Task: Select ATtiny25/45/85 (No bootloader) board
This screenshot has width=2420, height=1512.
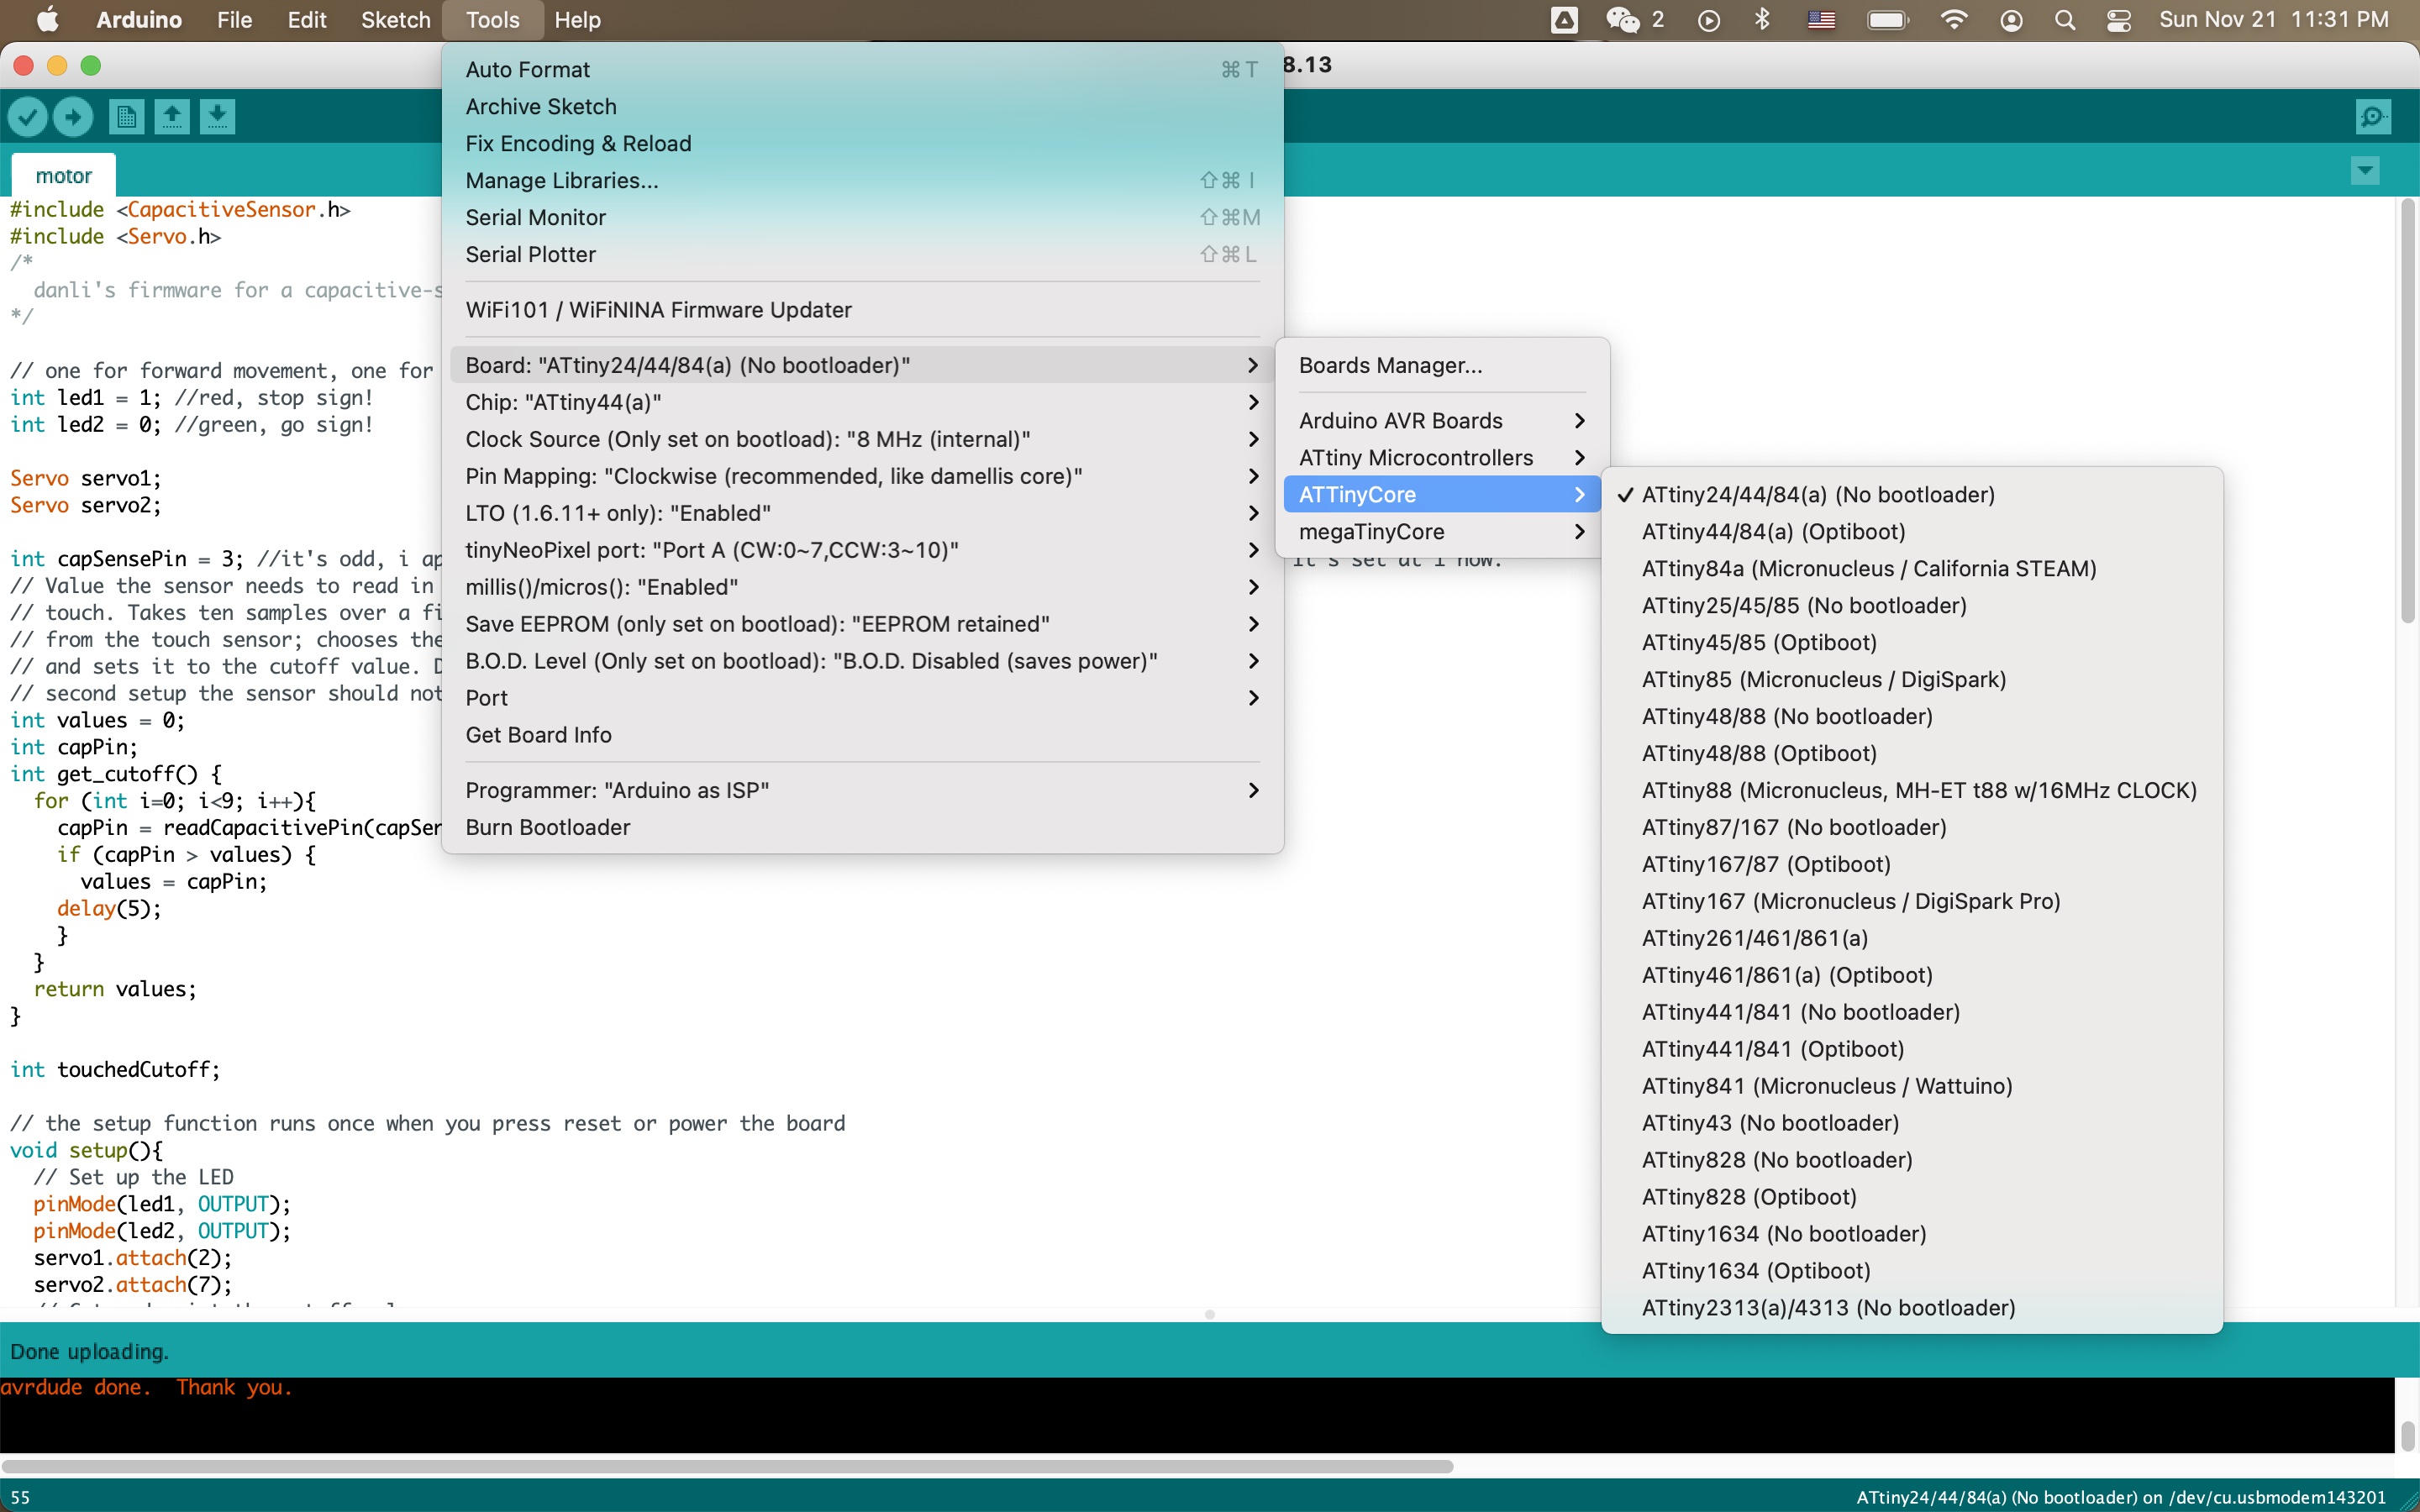Action: (1911, 606)
